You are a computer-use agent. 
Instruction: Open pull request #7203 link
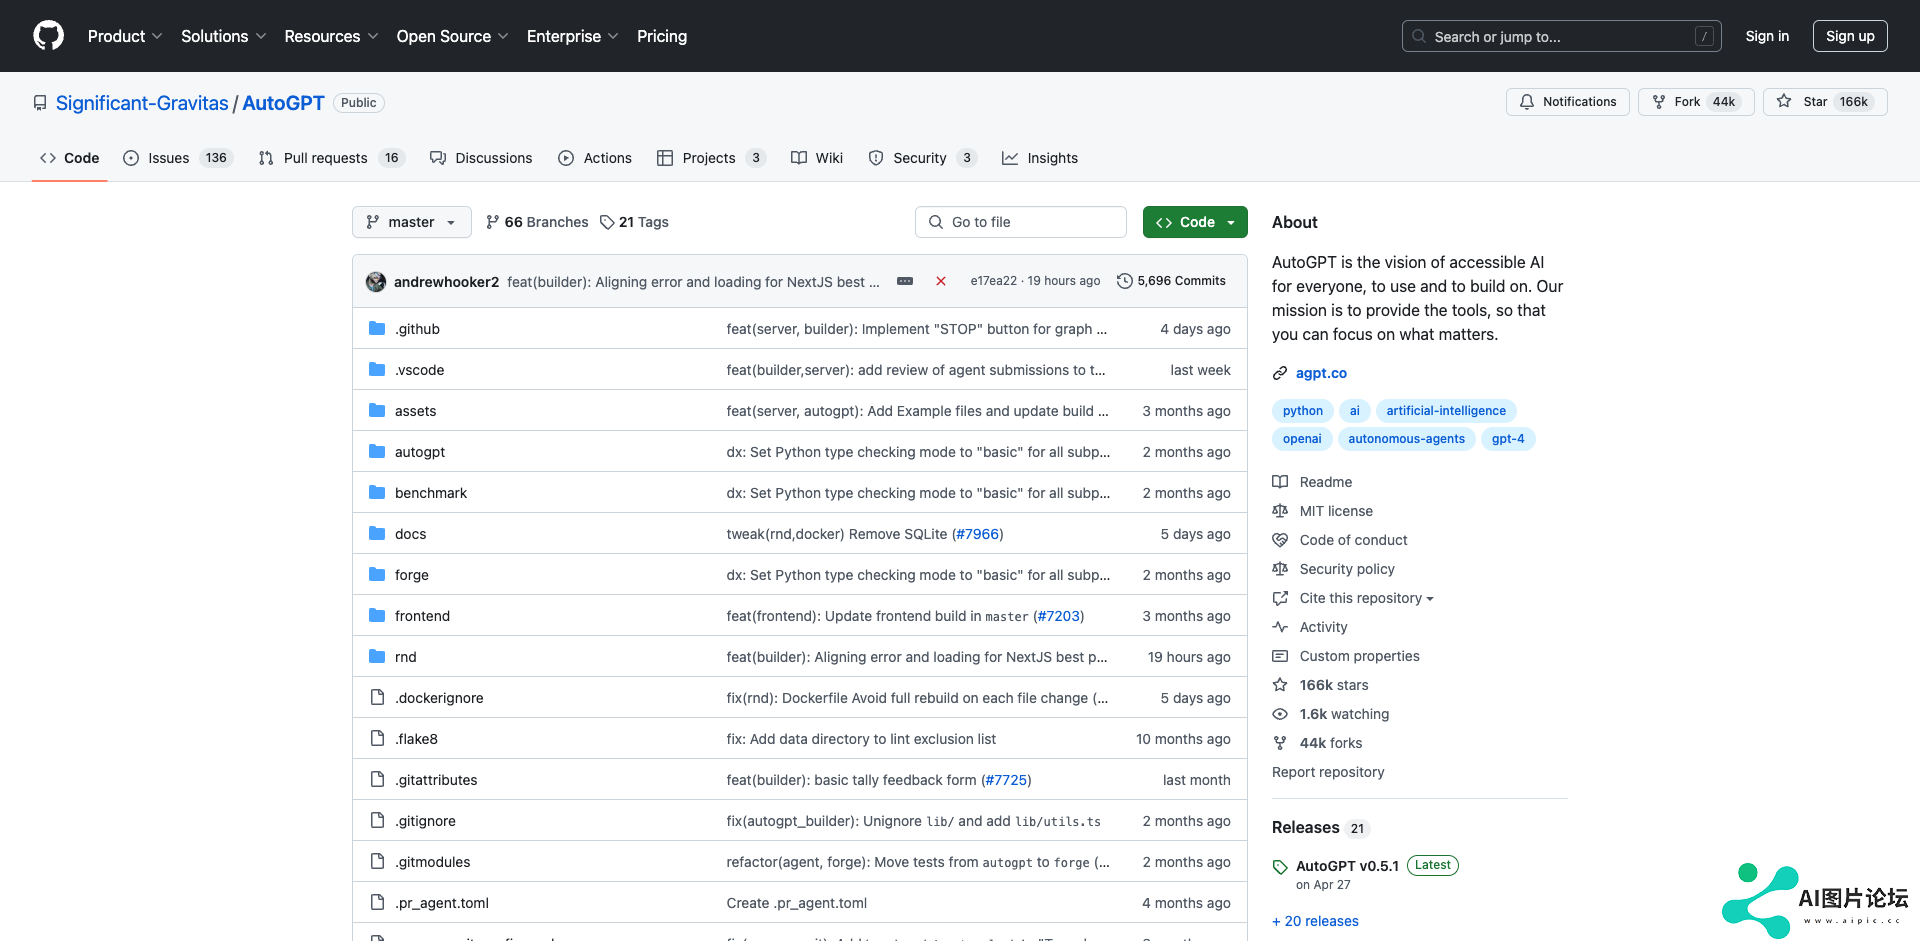click(x=1058, y=616)
